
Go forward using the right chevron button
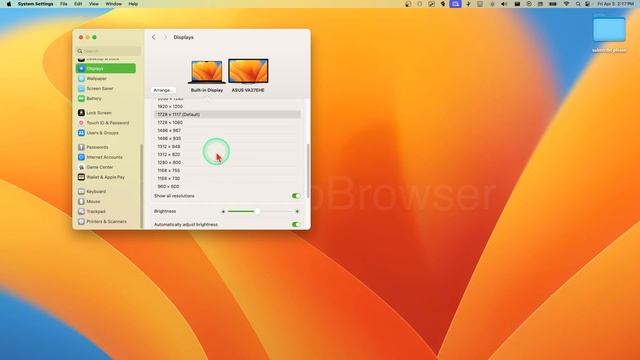click(x=165, y=37)
